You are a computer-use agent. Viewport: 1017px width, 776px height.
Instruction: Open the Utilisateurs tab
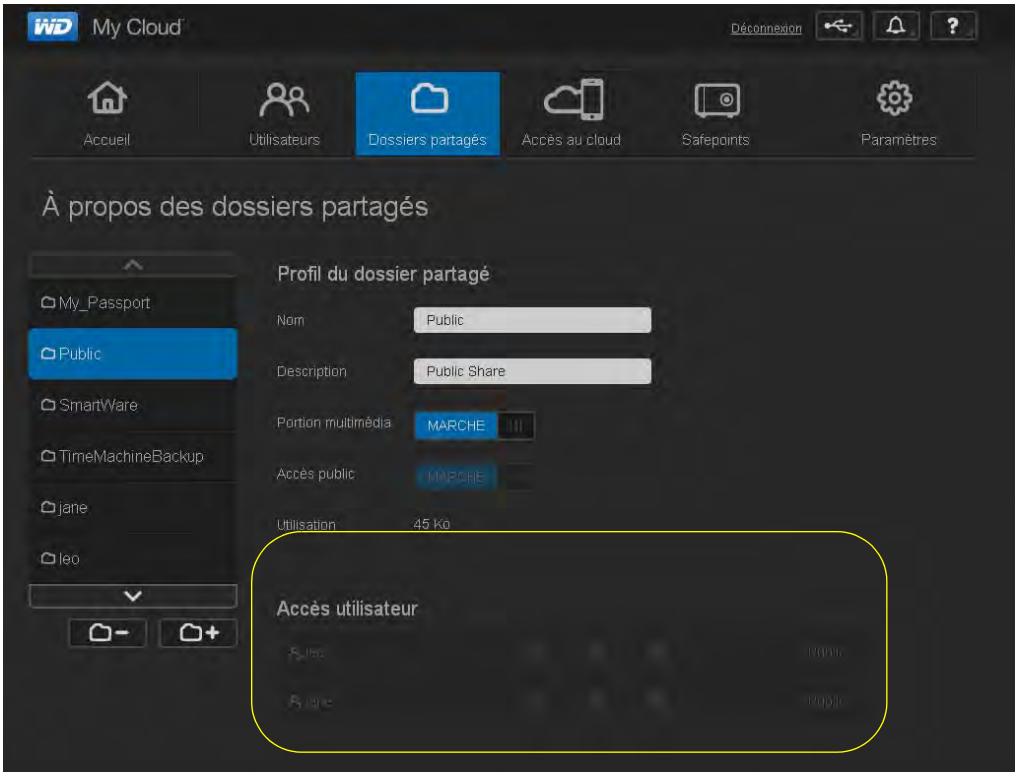pos(284,114)
